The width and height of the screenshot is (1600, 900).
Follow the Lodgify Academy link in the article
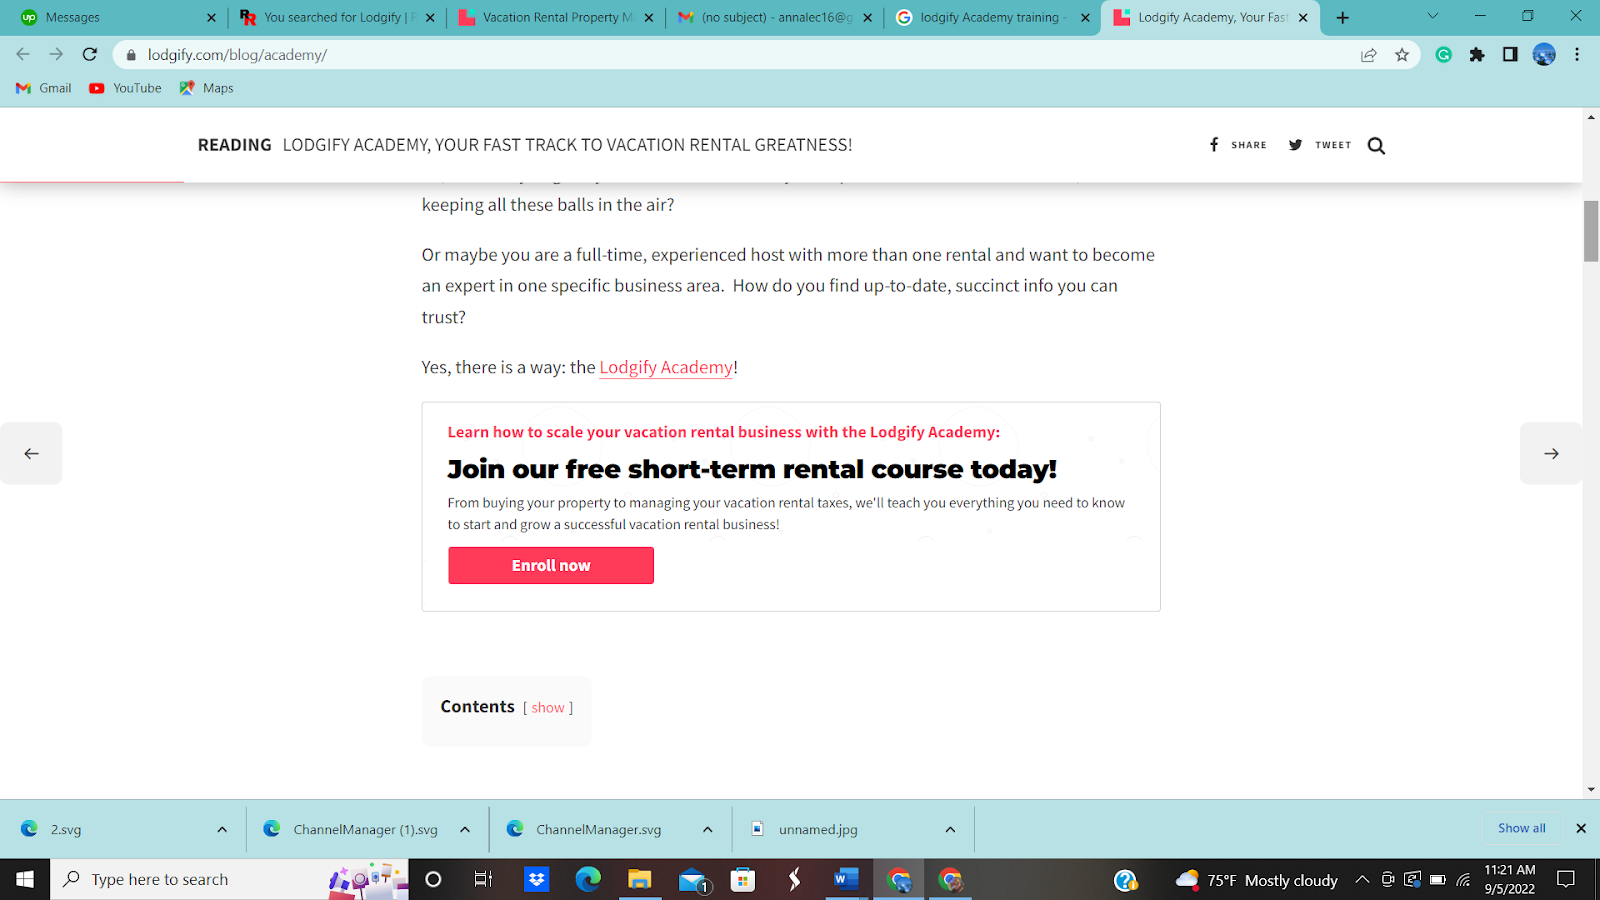(x=666, y=367)
